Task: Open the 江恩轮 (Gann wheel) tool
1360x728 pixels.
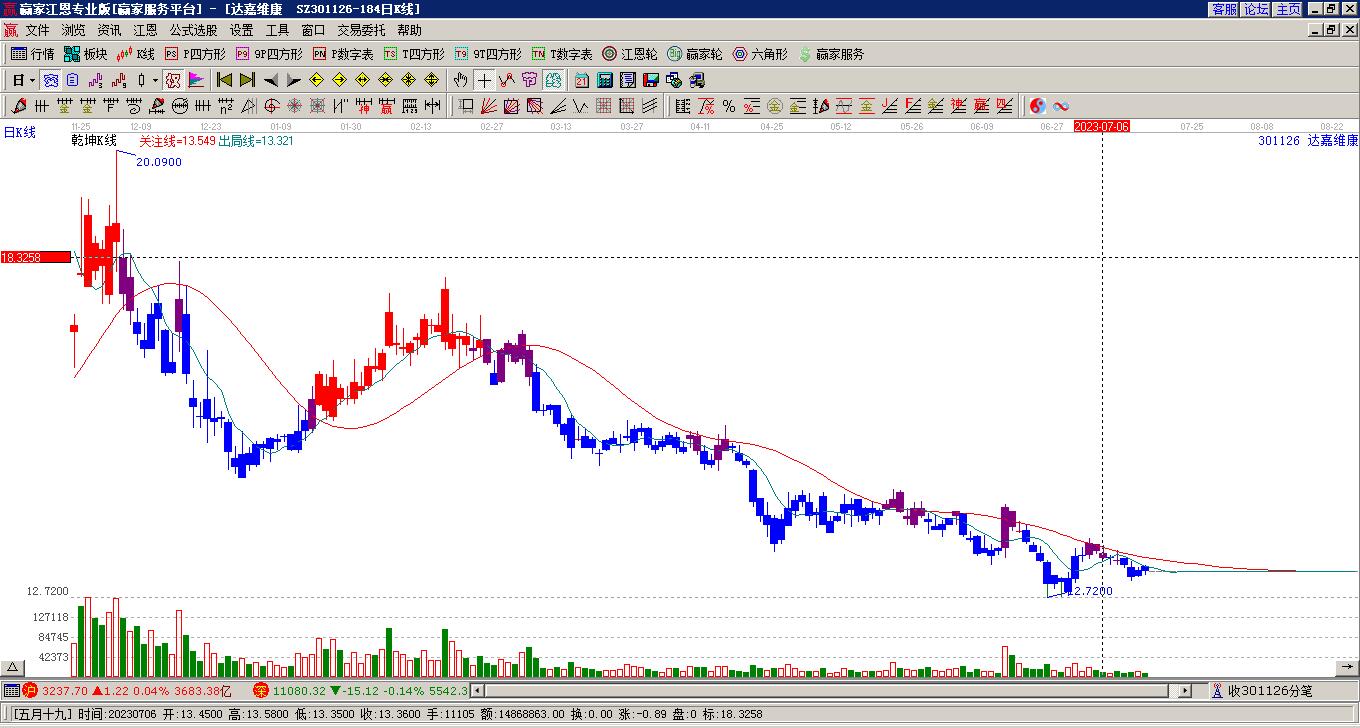Action: pyautogui.click(x=630, y=54)
